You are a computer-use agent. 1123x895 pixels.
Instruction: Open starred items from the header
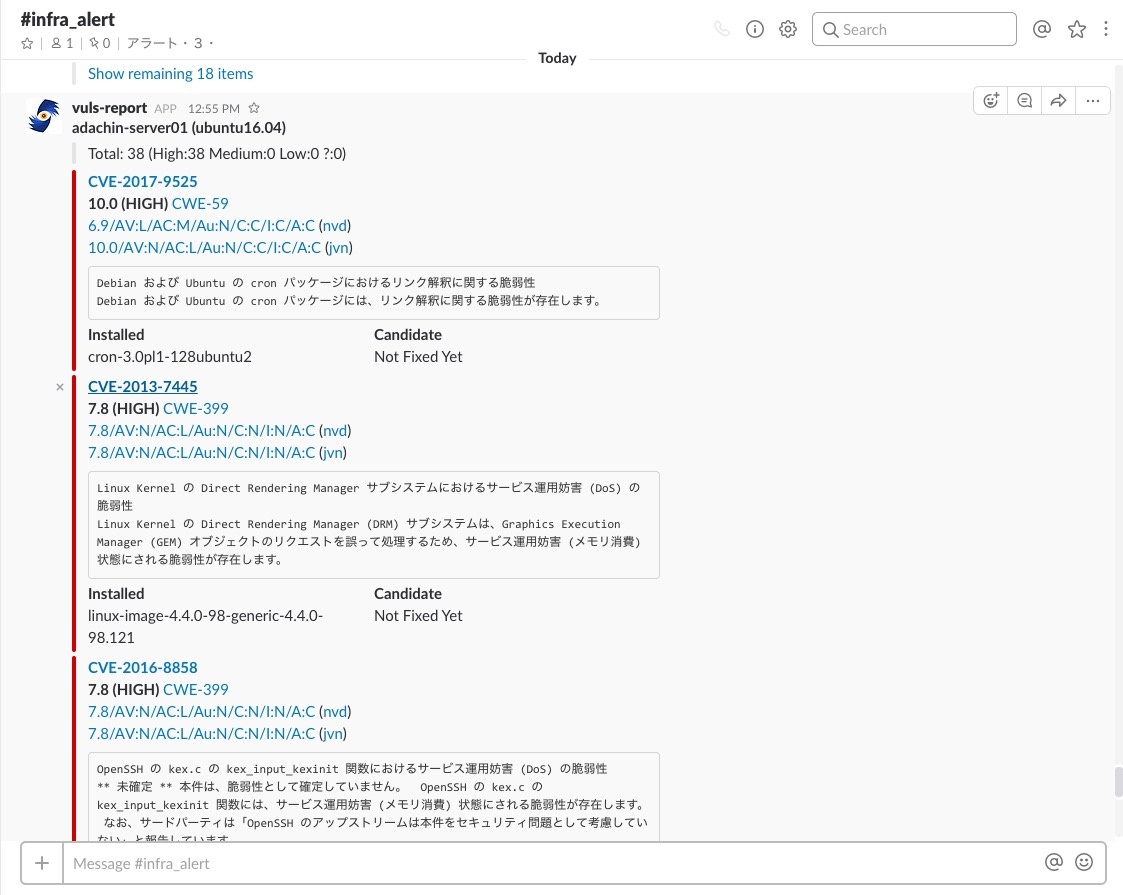click(1076, 30)
